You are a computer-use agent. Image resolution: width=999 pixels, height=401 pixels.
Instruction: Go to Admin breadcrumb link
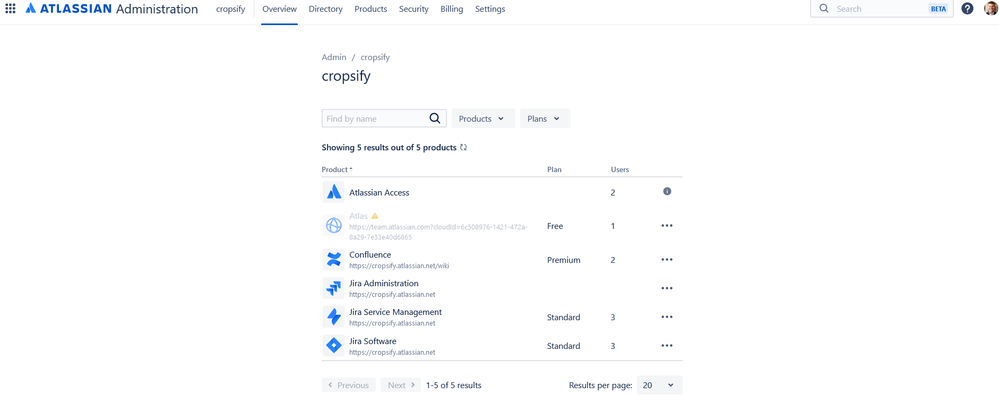pyautogui.click(x=334, y=57)
